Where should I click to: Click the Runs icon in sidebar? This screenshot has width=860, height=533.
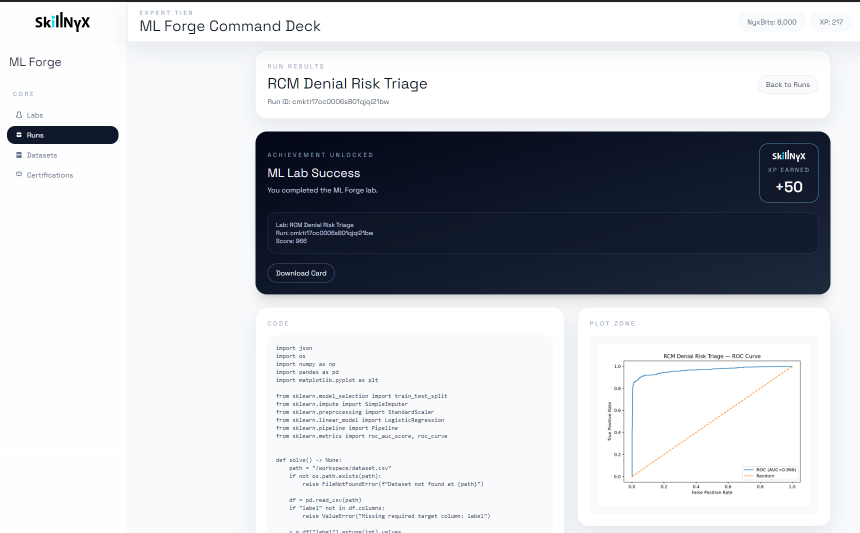(19, 135)
